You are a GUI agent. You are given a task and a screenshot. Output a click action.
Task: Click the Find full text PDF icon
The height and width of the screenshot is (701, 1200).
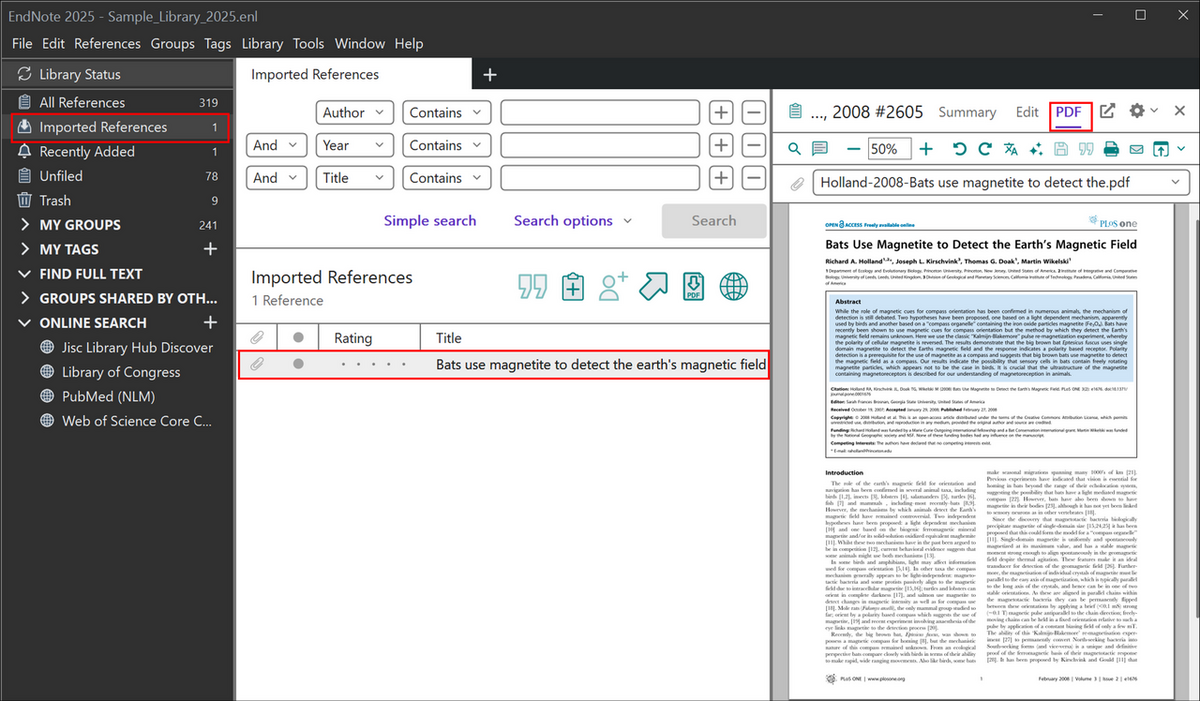(692, 287)
